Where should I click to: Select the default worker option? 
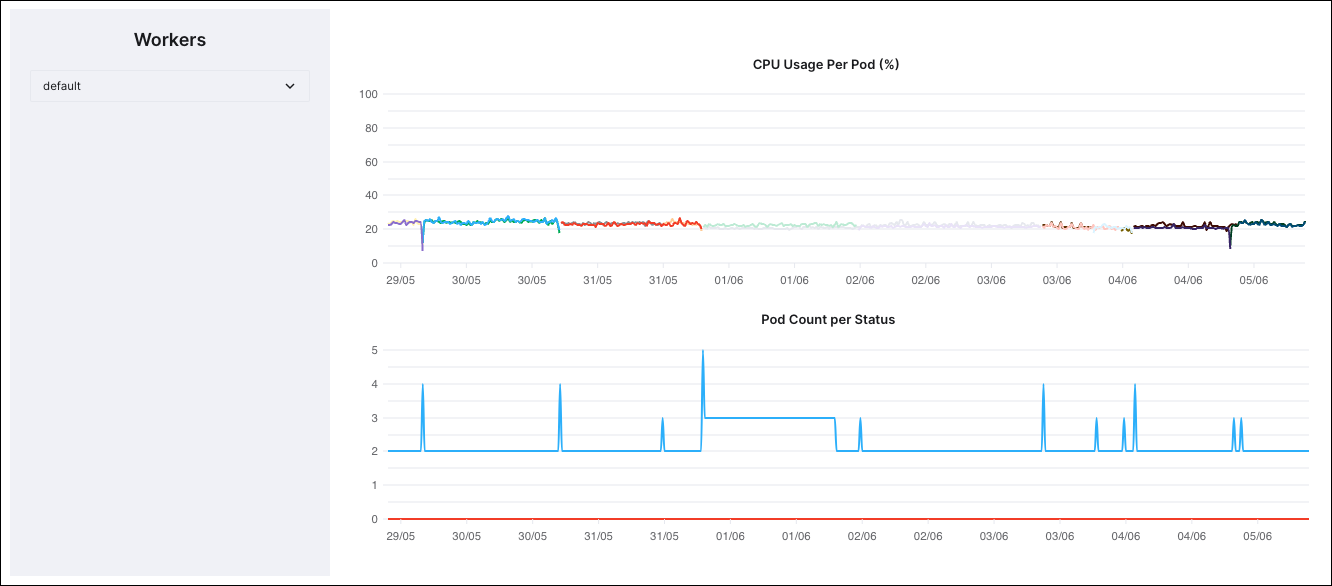[60, 86]
